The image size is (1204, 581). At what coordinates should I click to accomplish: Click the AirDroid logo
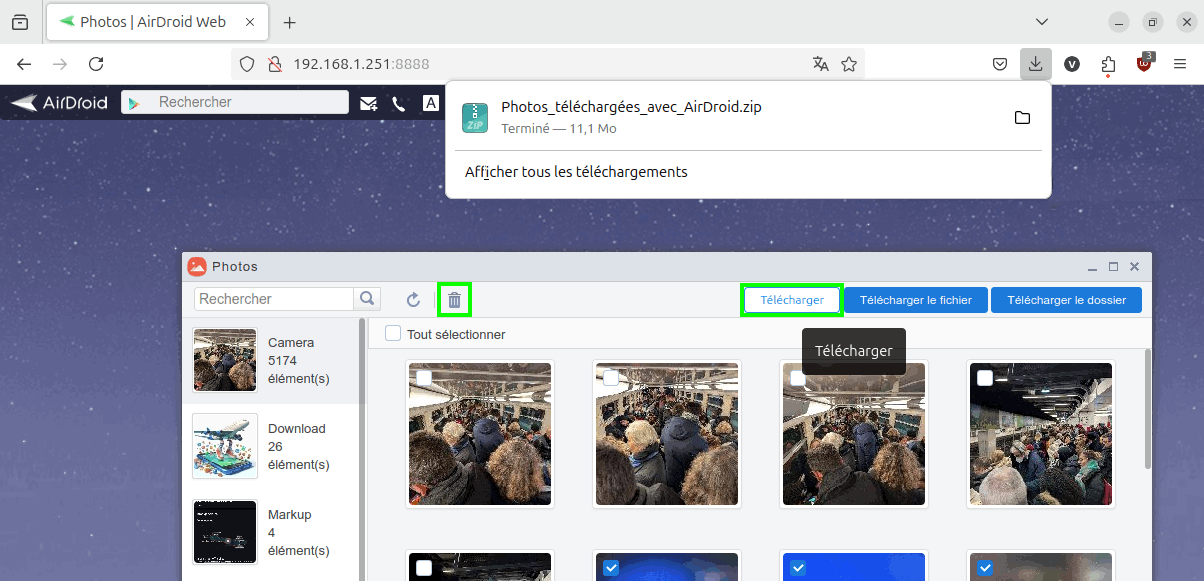pos(59,102)
